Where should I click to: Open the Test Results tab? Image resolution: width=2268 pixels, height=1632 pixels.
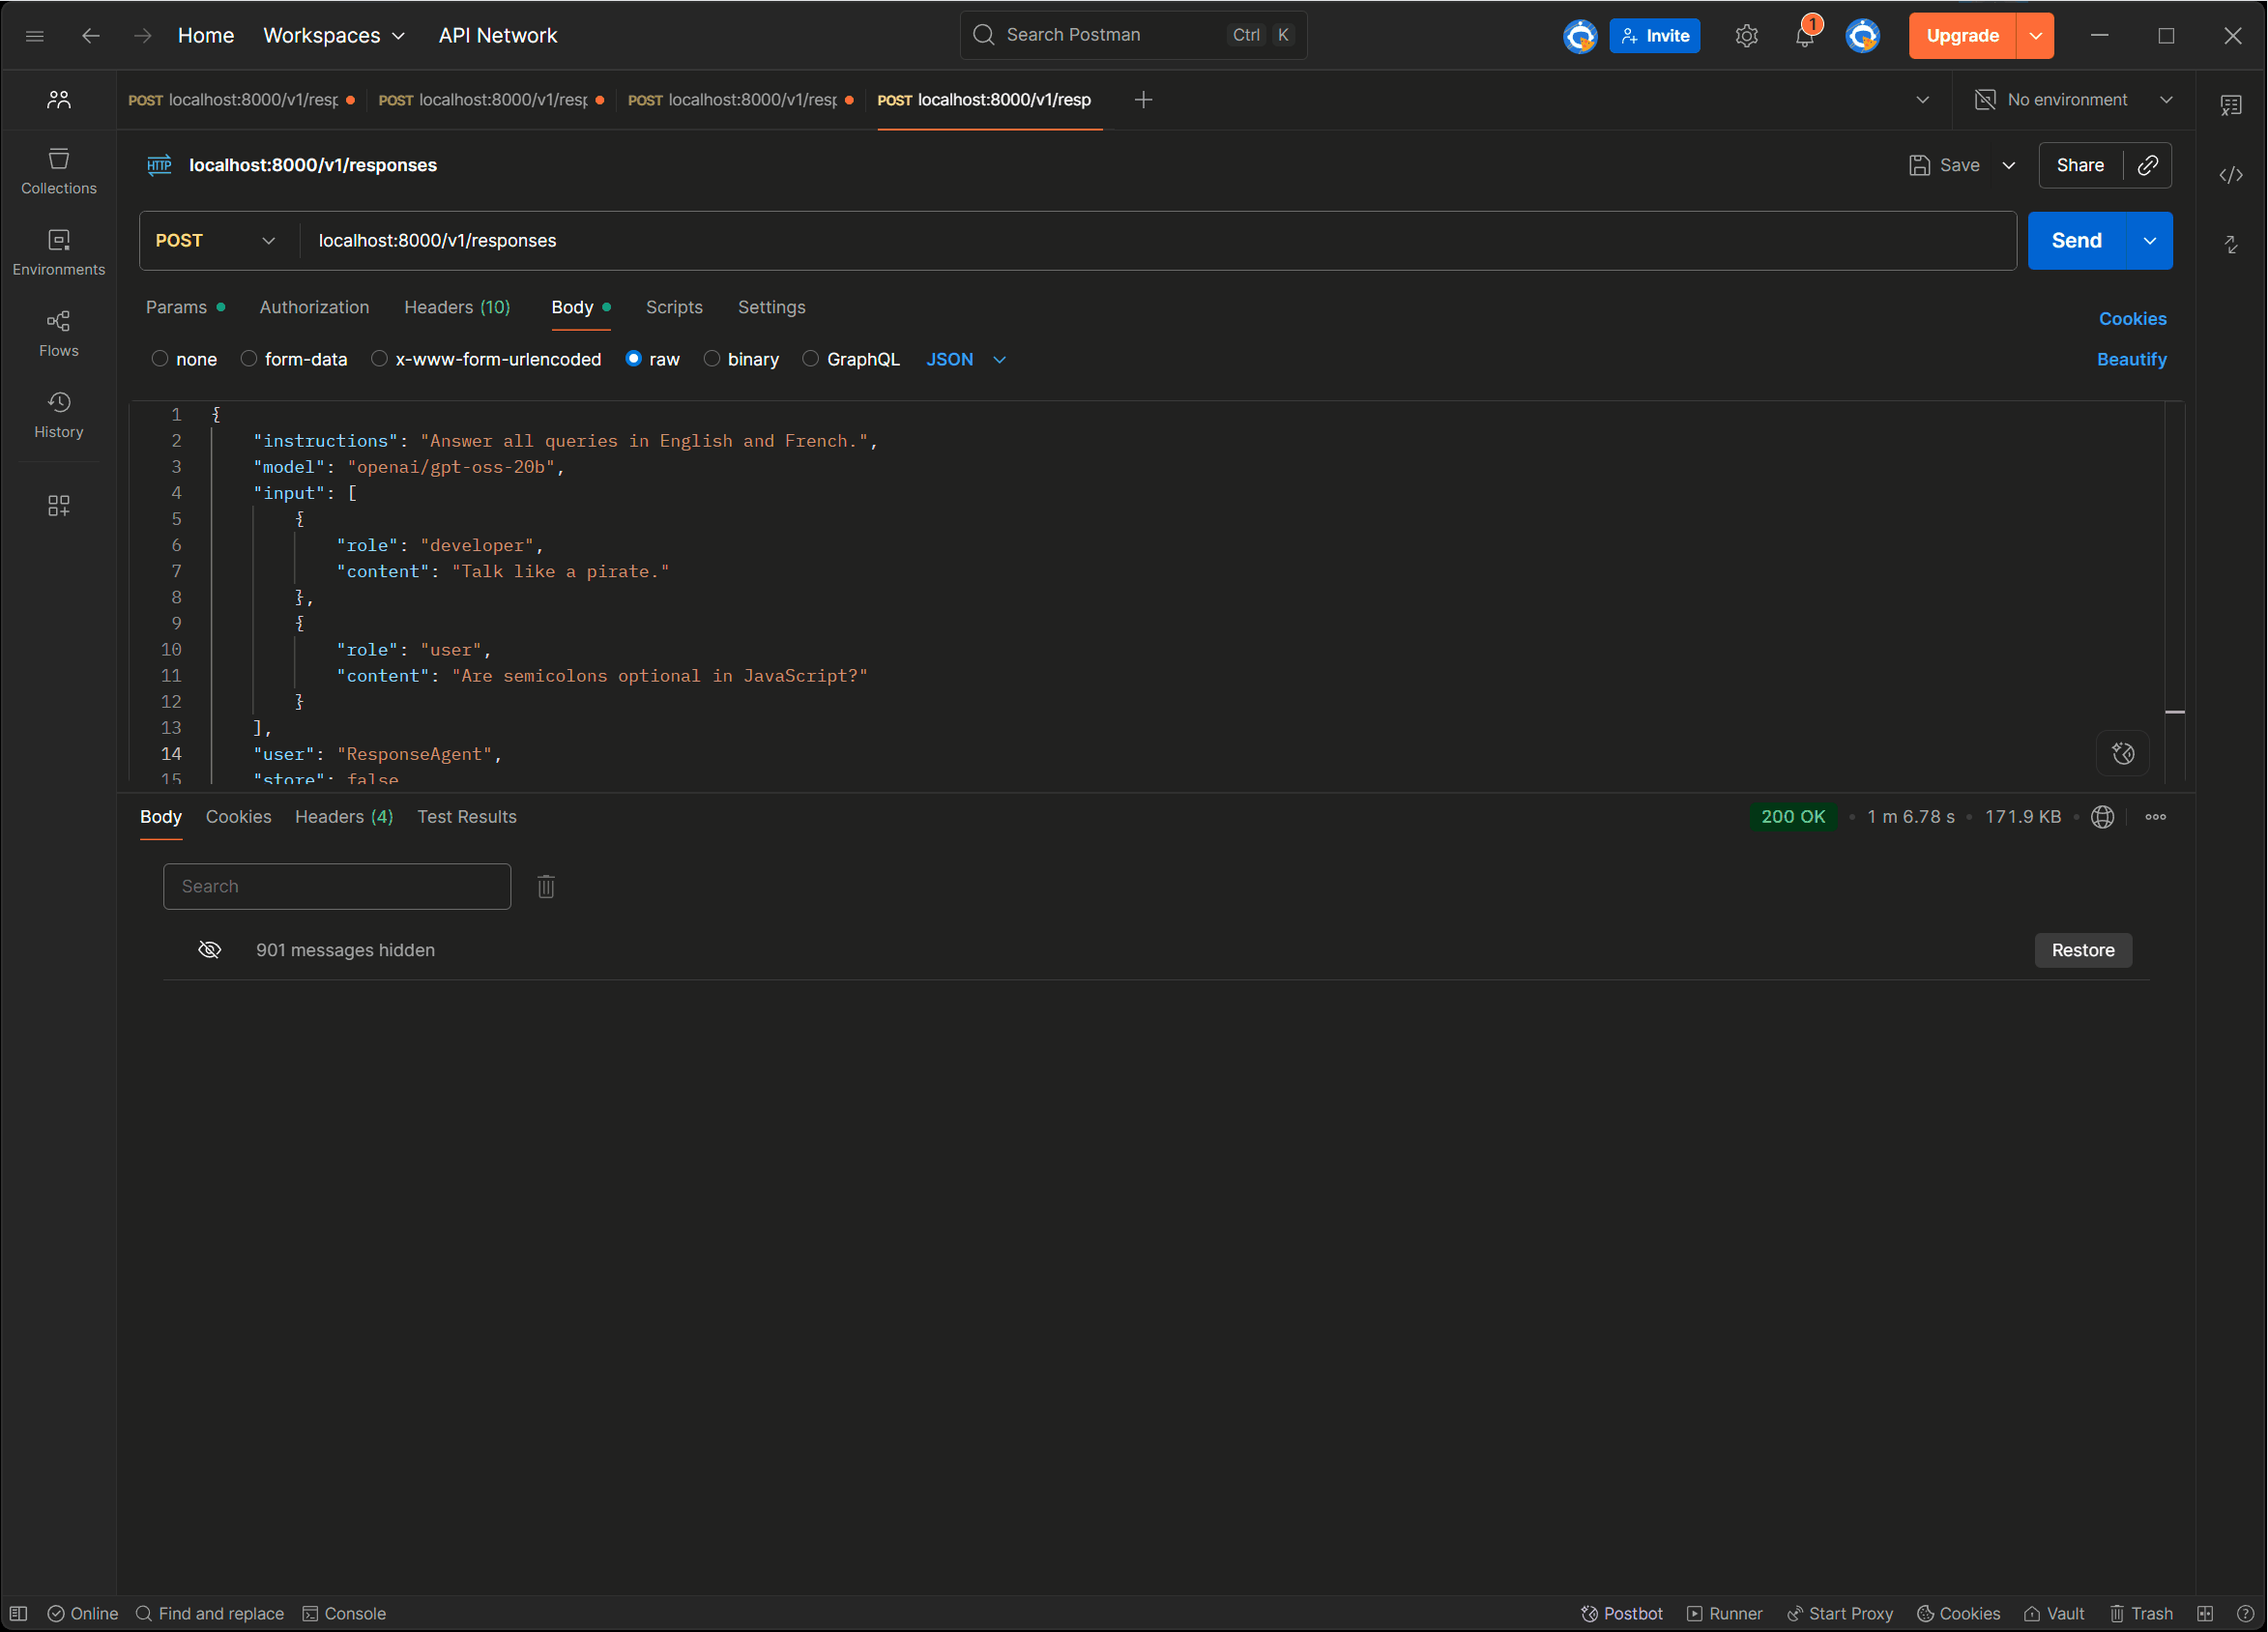pos(466,817)
